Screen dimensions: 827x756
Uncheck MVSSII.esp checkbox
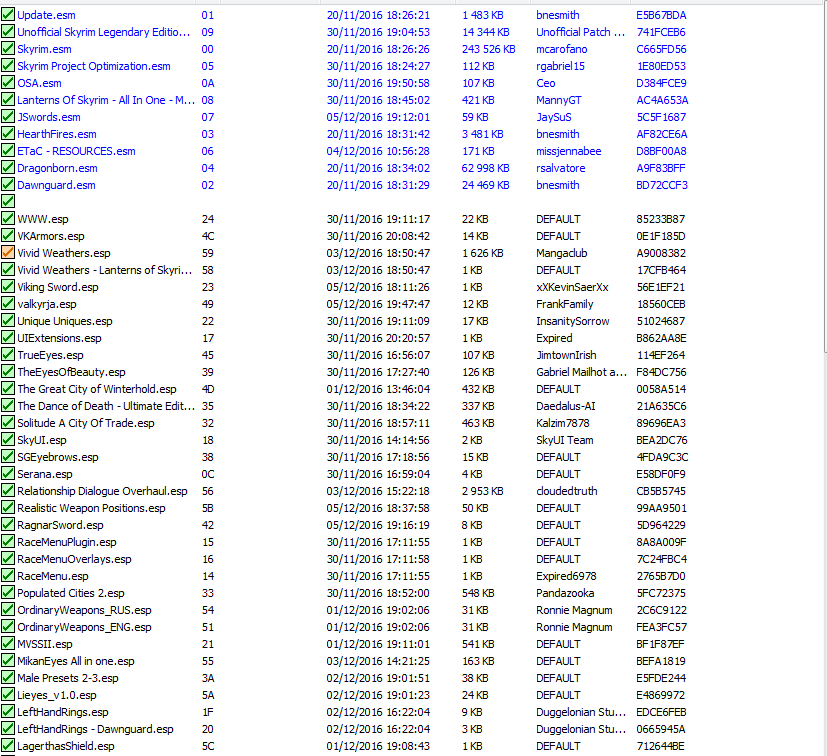click(8, 644)
